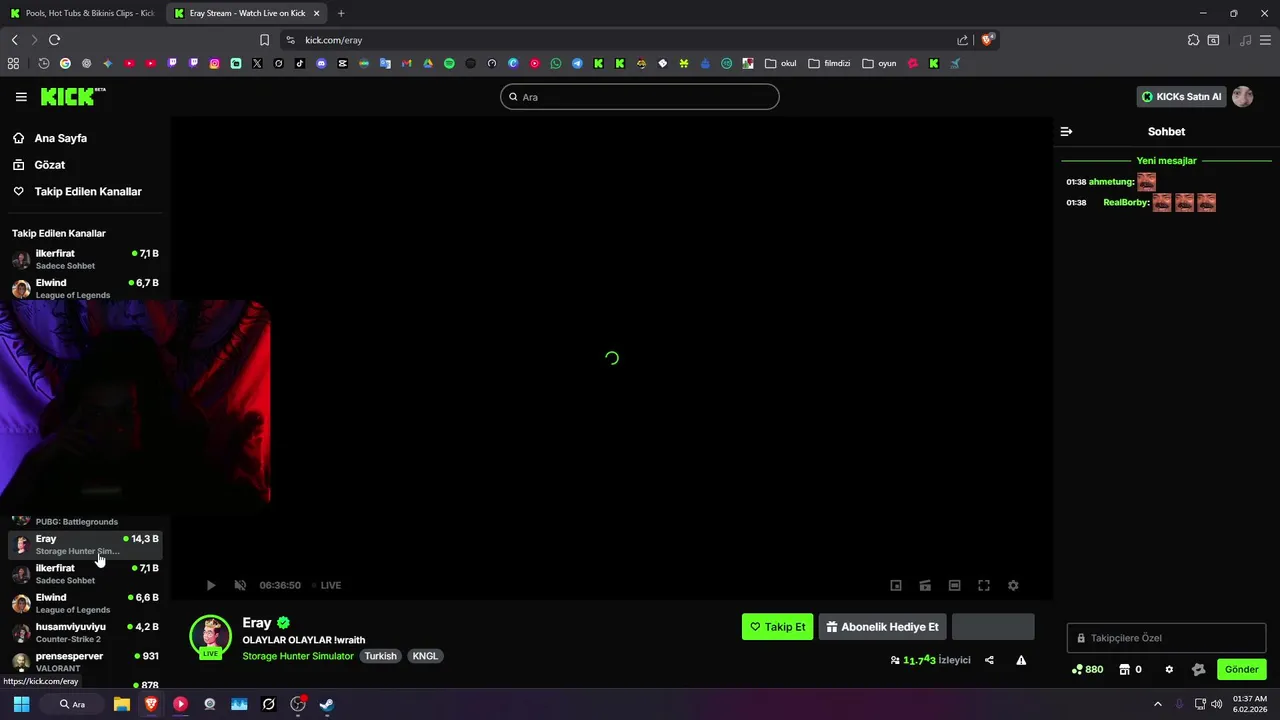Click the share icon next to İzleyici
1280x720 pixels.
point(989,660)
